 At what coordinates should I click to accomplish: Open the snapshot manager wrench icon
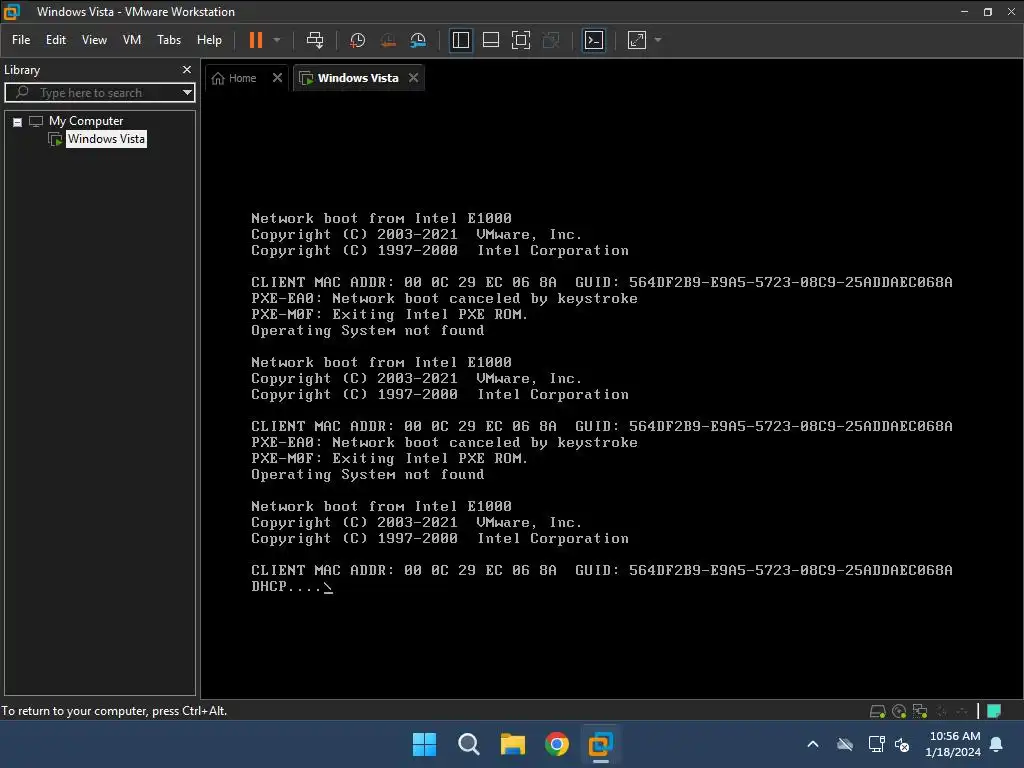418,40
